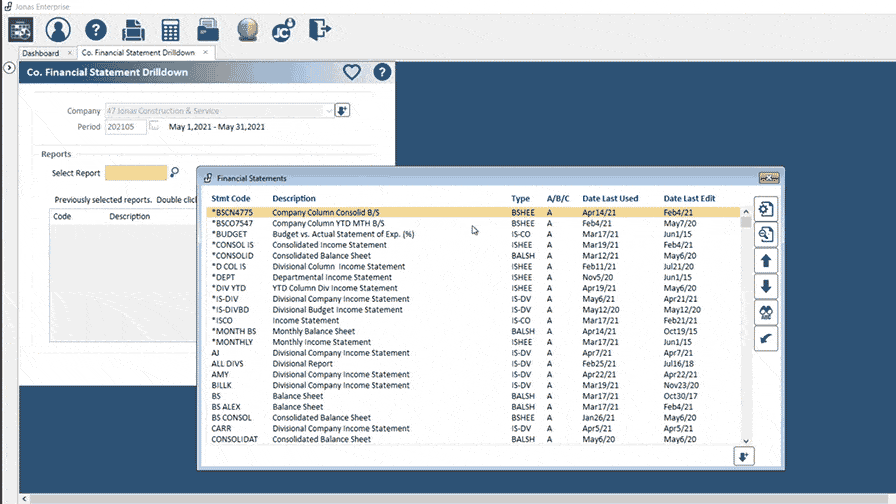Screen dimensions: 896x504
Task: Click the list scrollbar up arrow
Action: pos(746,212)
